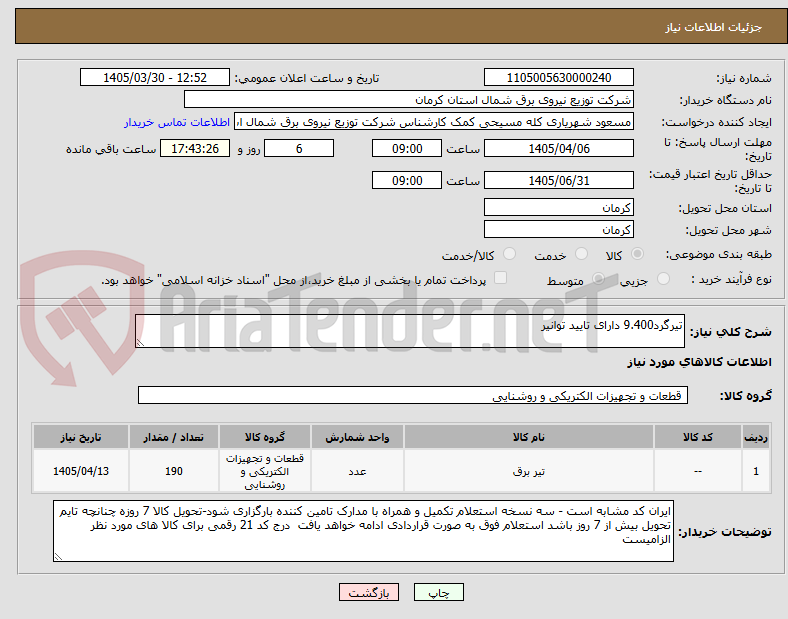Viewport: 788px width, 619px height.
Task: Click the price validity date 1405/06/31
Action: 559,180
